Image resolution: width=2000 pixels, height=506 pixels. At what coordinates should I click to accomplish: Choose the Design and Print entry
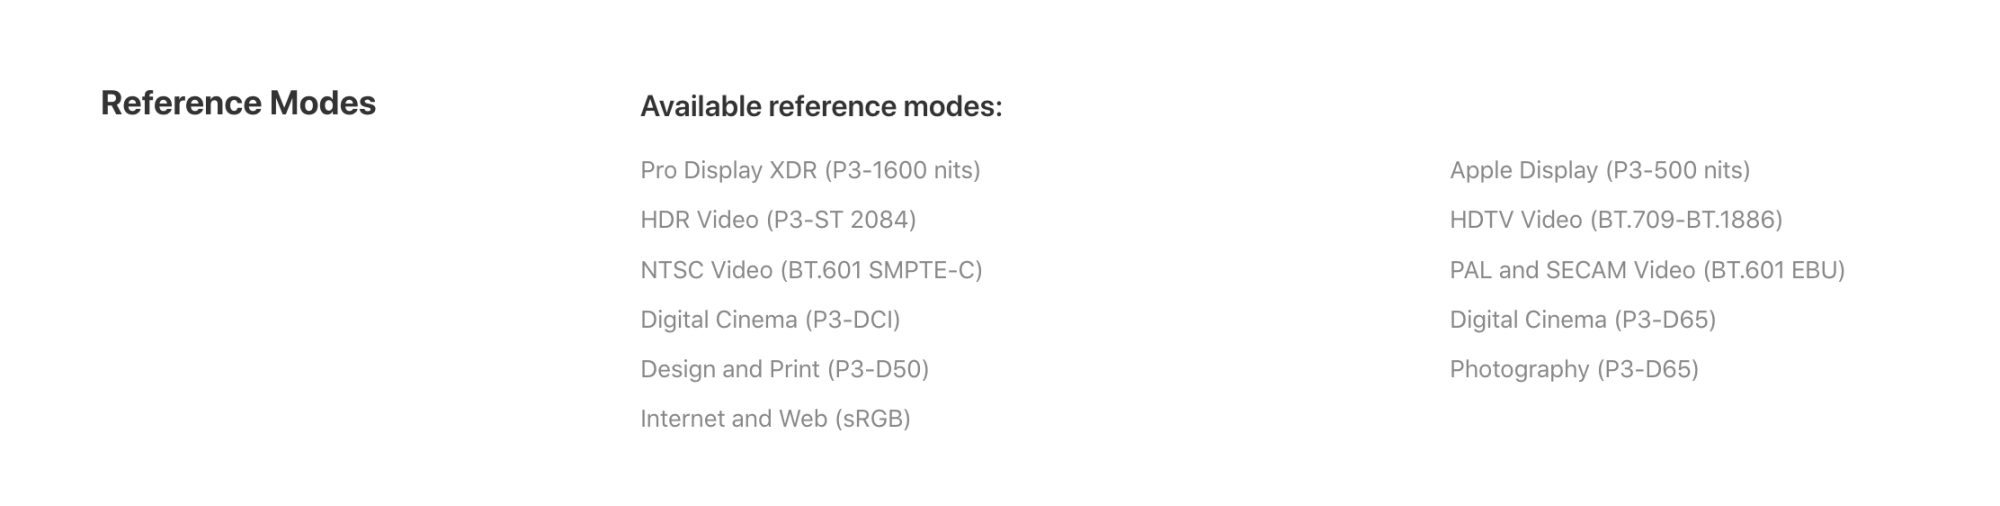point(784,369)
